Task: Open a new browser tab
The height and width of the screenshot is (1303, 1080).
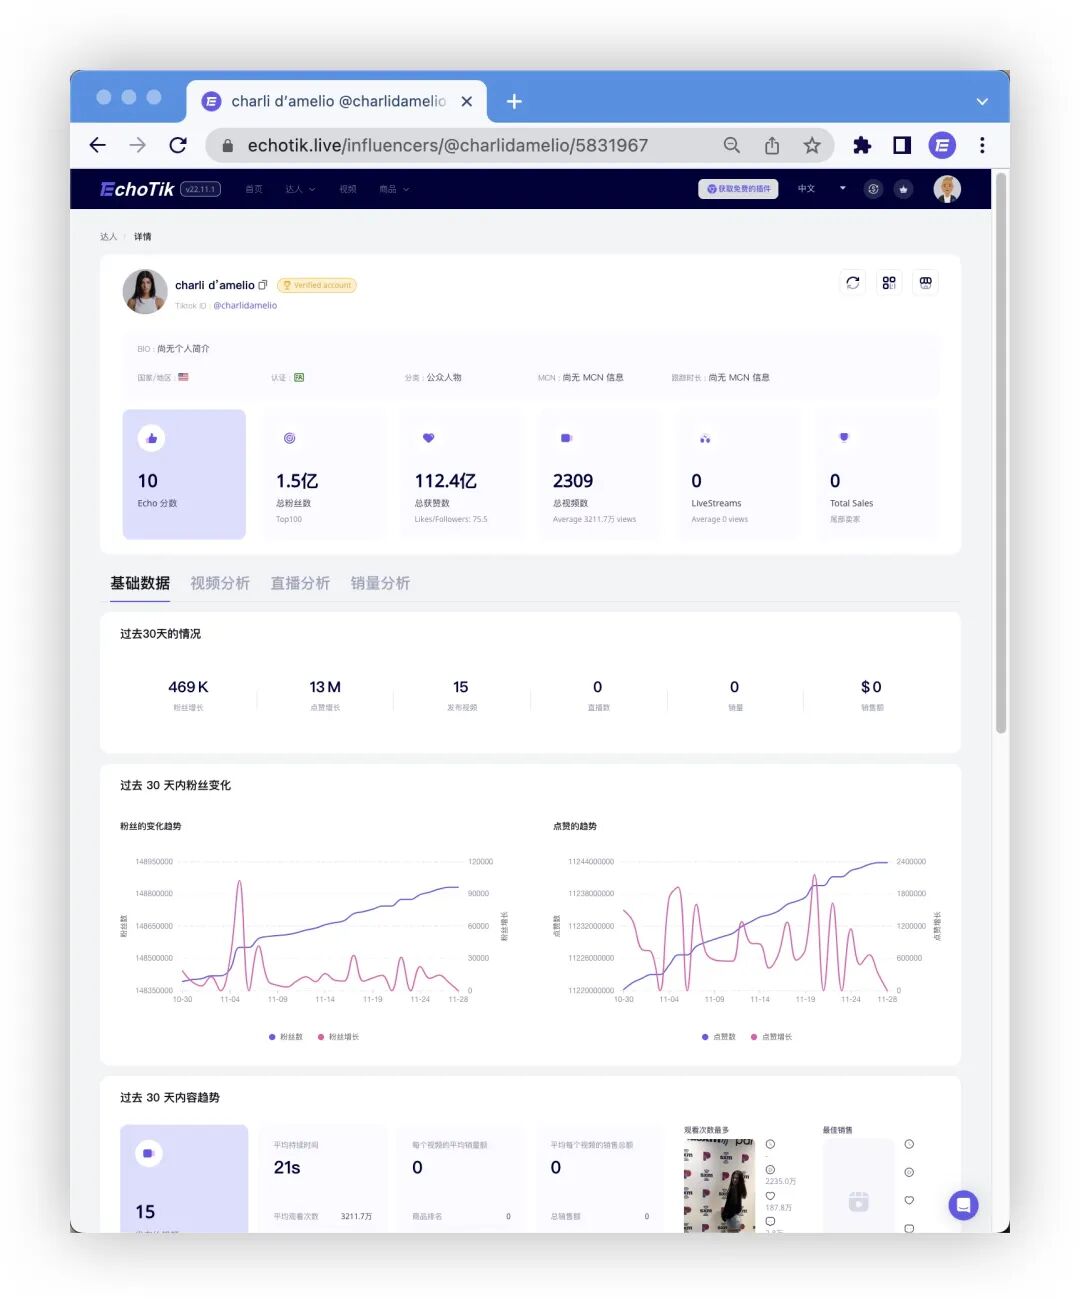Action: click(514, 101)
